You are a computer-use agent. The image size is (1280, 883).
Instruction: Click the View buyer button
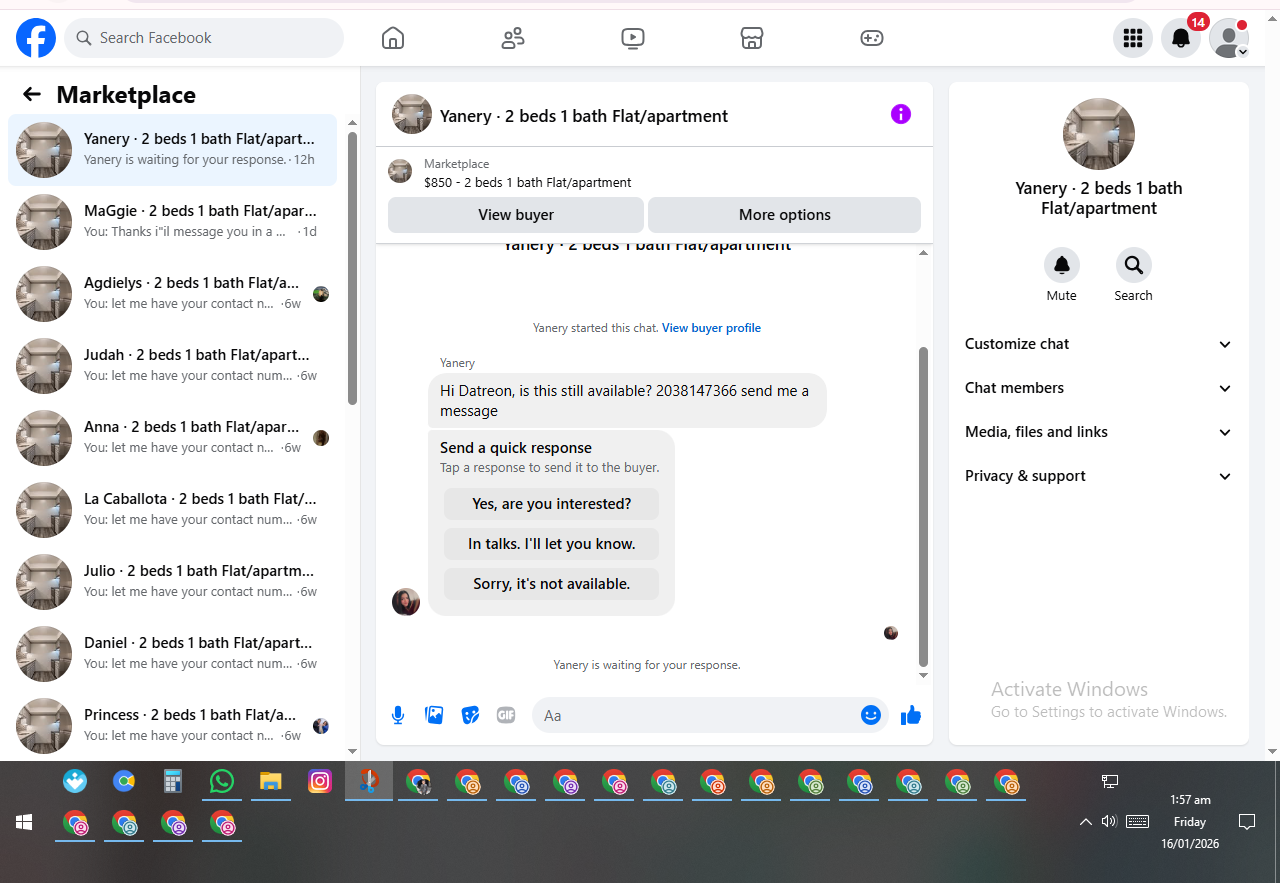pyautogui.click(x=516, y=215)
